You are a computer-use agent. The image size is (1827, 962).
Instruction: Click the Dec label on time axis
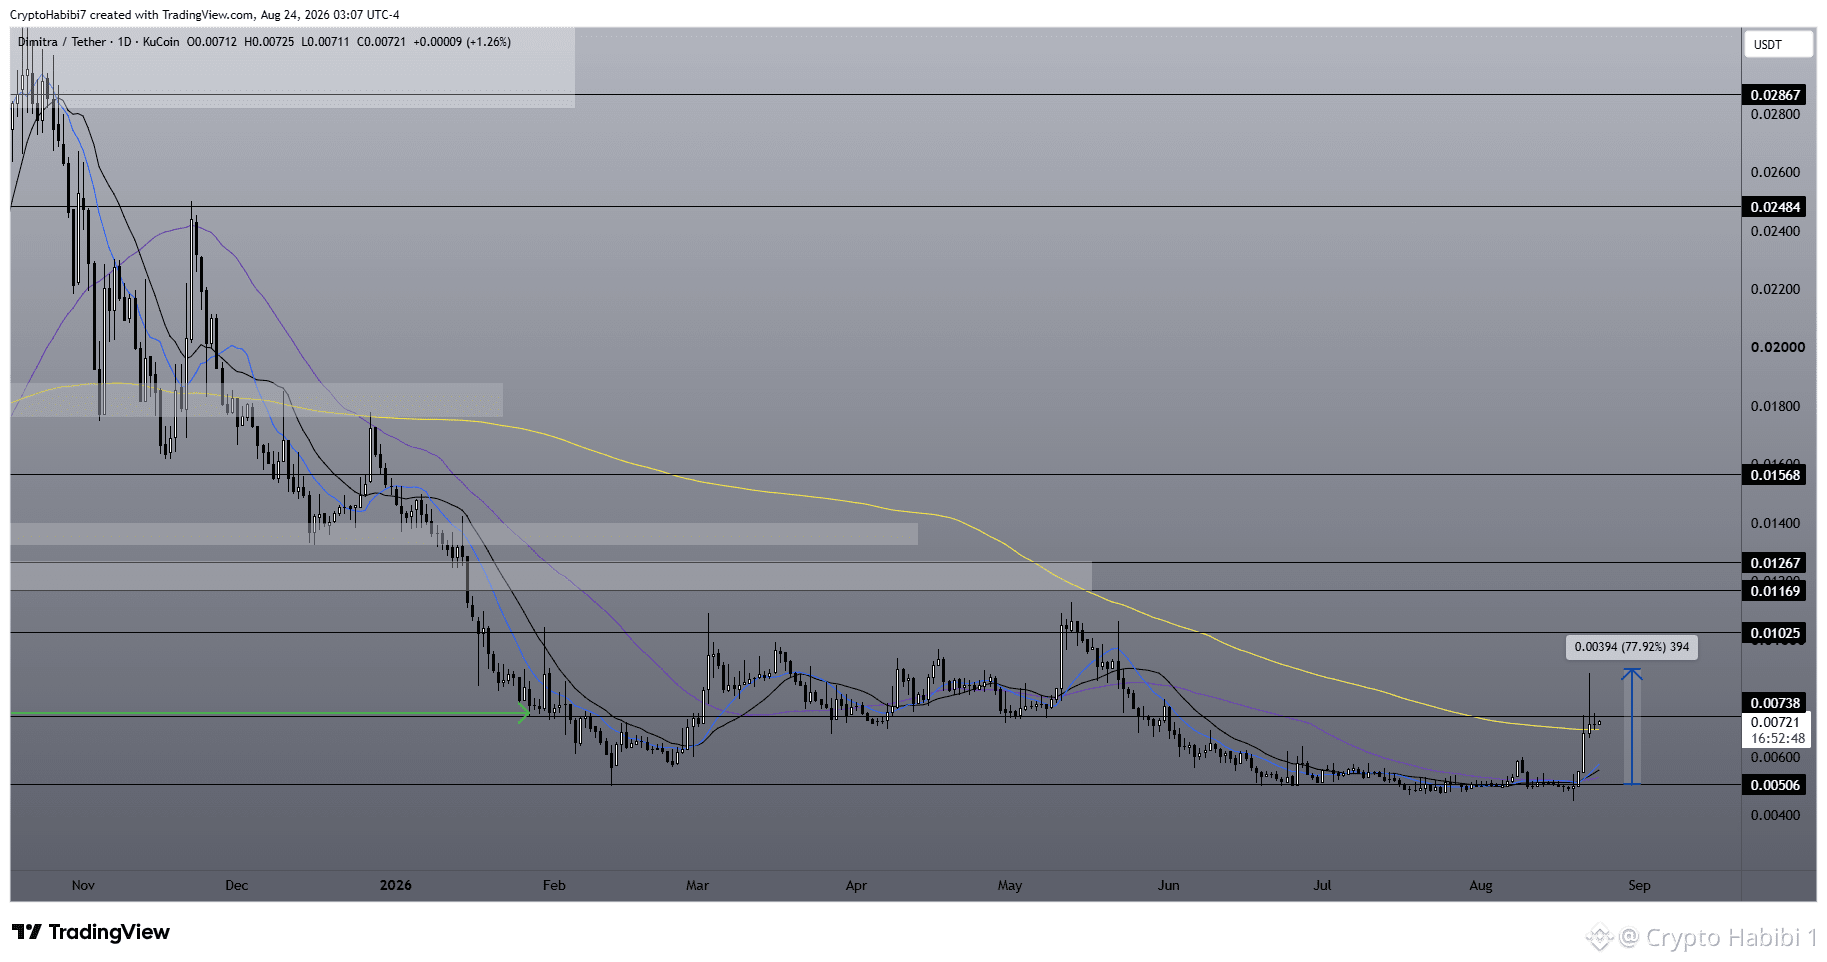[237, 885]
